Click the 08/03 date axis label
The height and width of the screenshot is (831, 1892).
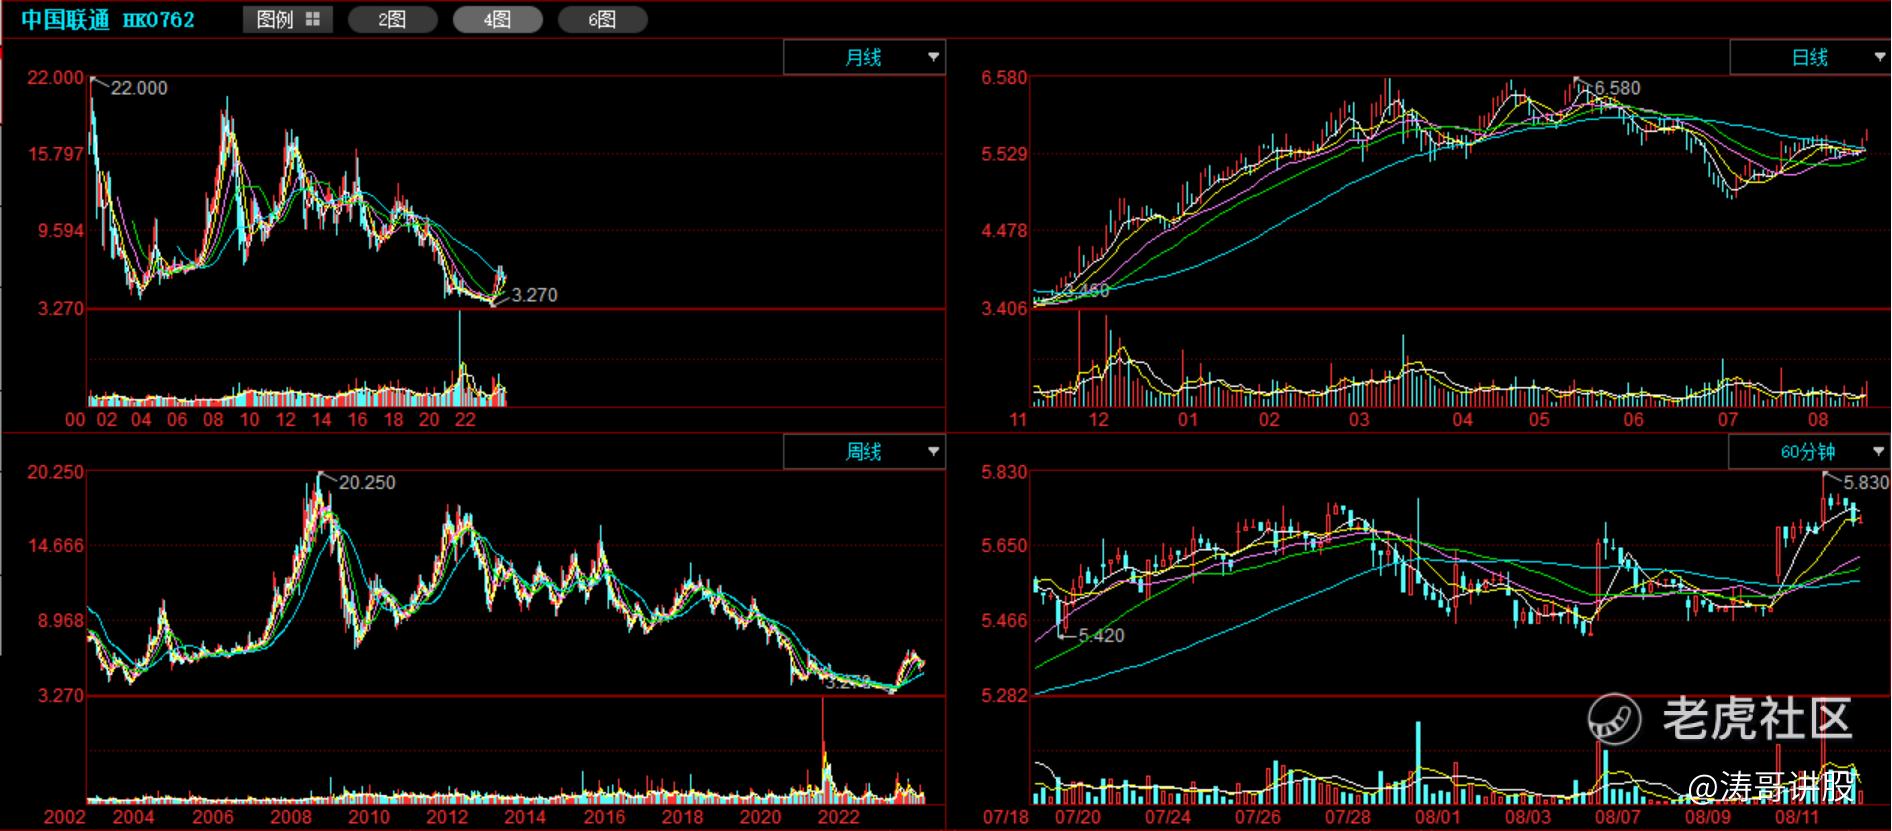pyautogui.click(x=1528, y=817)
